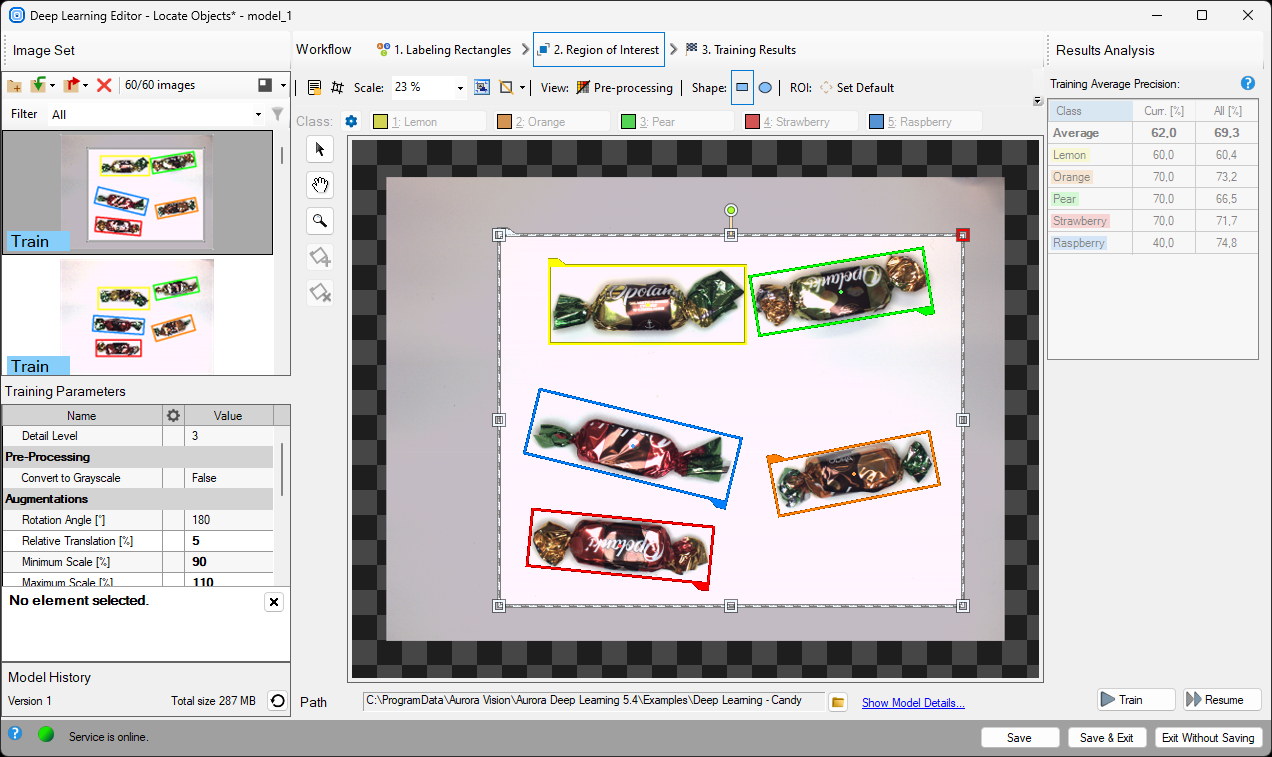Click the add images folder icon
The width and height of the screenshot is (1272, 757).
click(x=14, y=86)
